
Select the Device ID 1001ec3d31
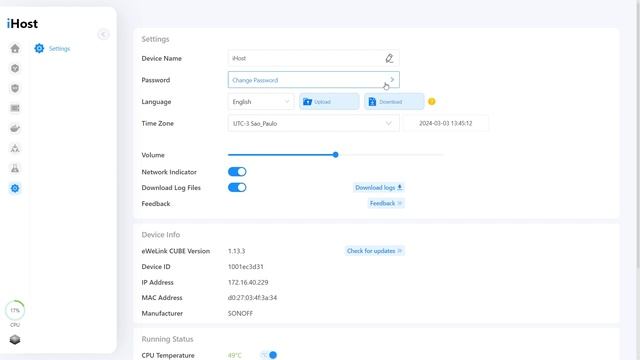coord(246,267)
